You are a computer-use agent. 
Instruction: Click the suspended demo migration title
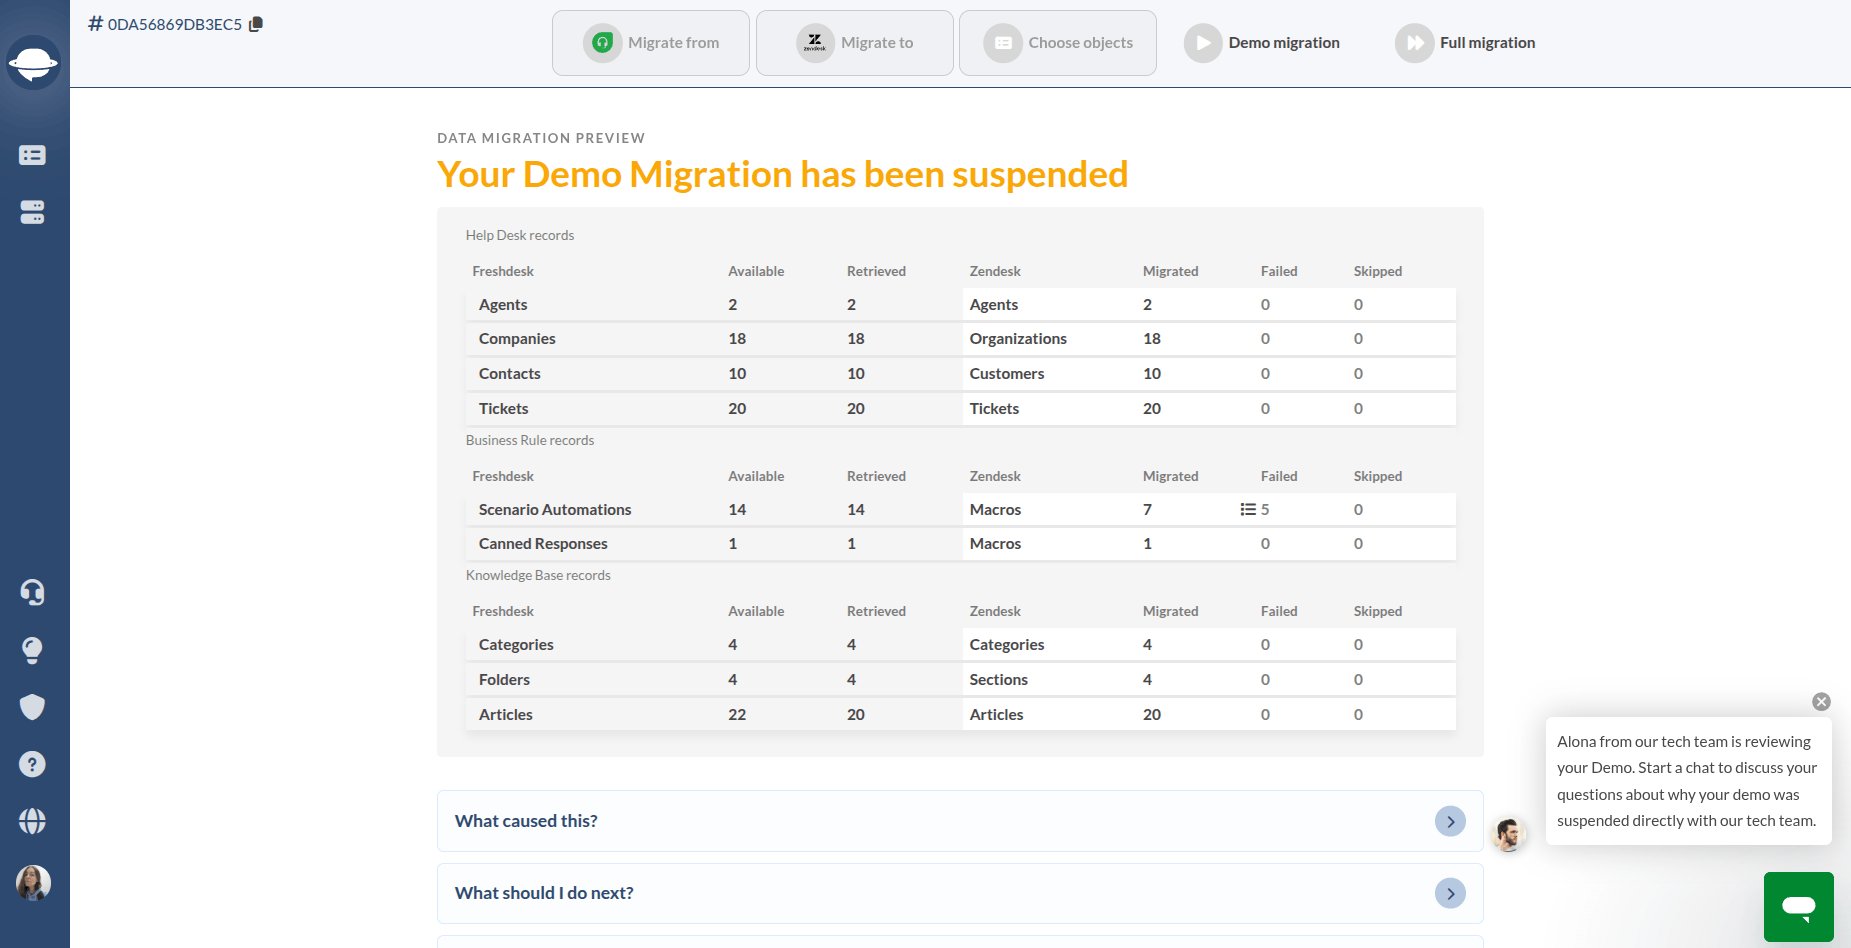coord(783,174)
